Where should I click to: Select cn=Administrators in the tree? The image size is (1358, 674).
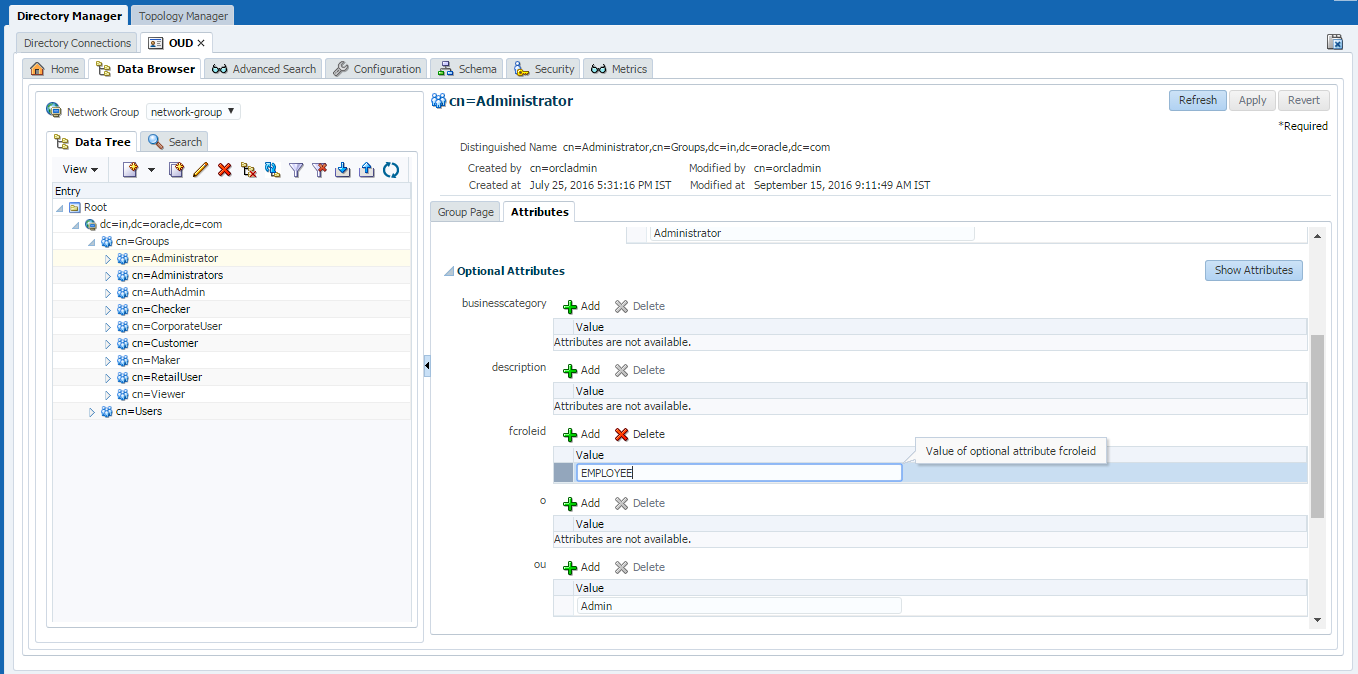(x=177, y=276)
